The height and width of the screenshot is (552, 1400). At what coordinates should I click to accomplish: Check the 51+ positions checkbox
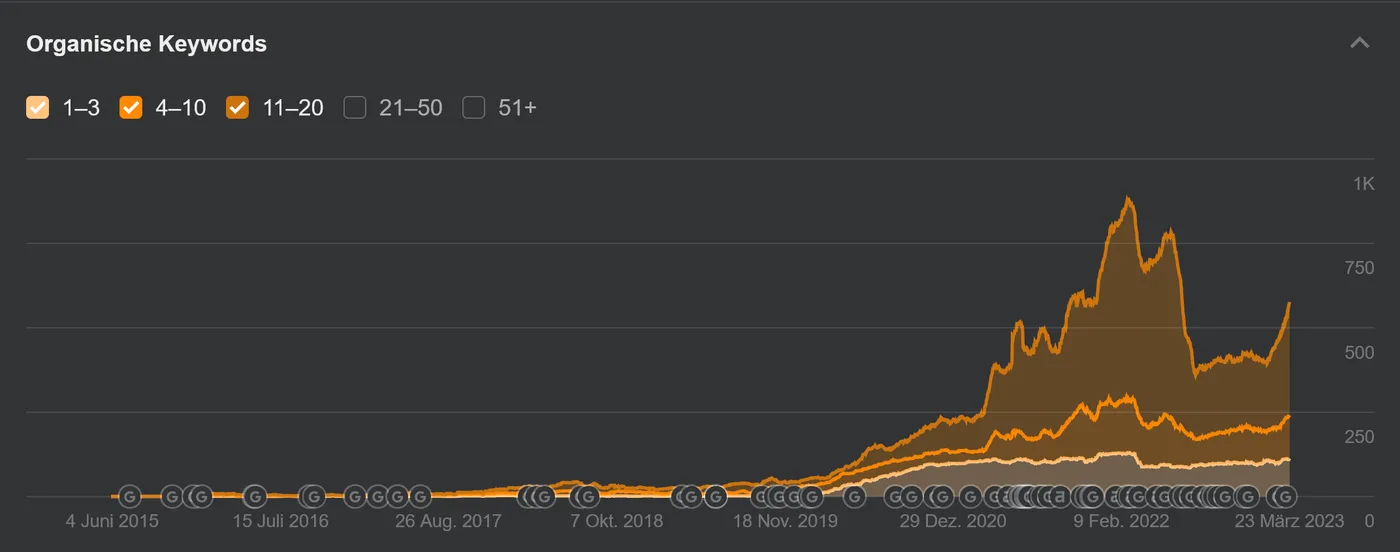[474, 107]
